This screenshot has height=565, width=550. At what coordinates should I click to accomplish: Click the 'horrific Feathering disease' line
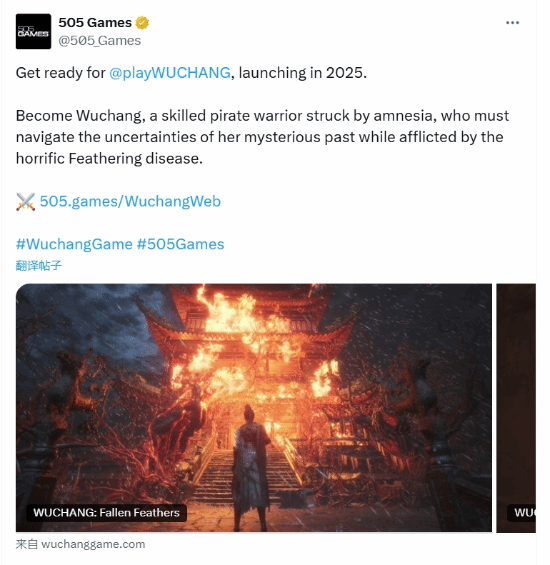coord(109,159)
